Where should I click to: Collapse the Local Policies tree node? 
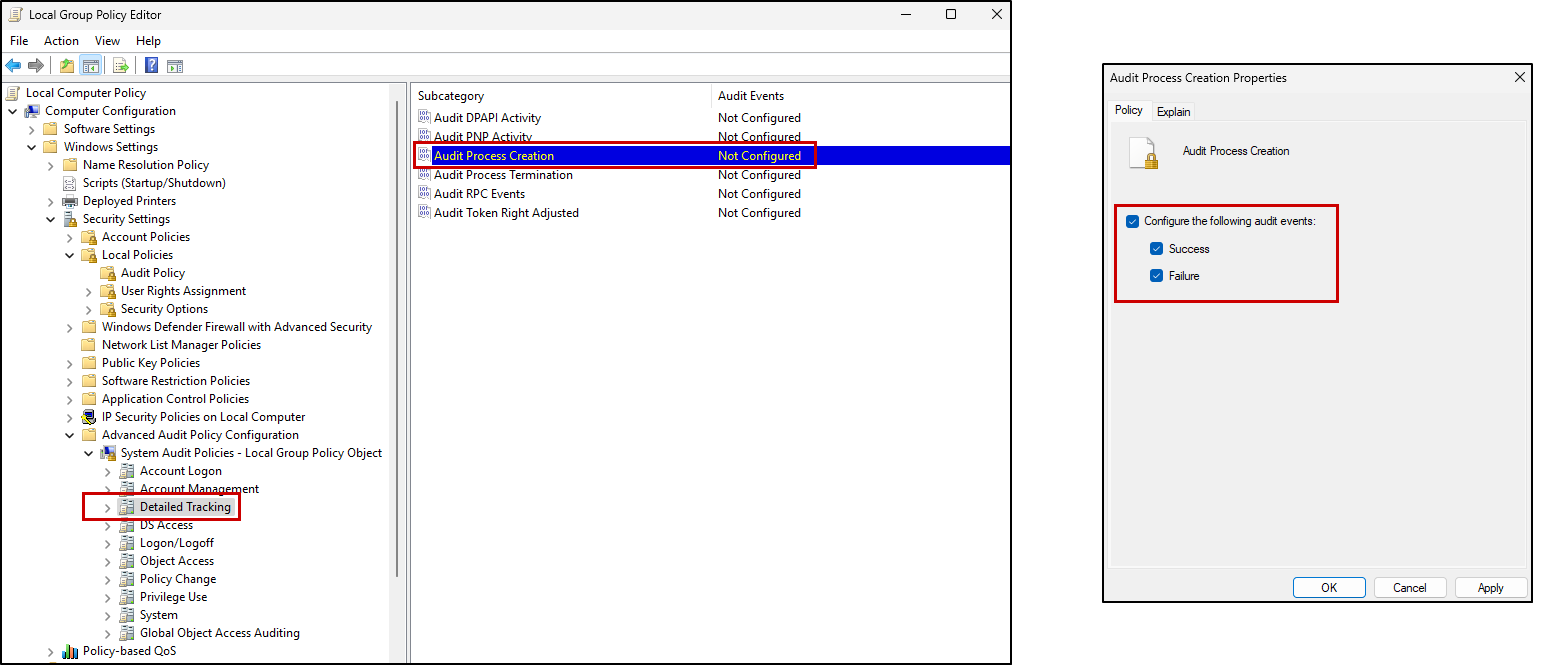point(69,254)
